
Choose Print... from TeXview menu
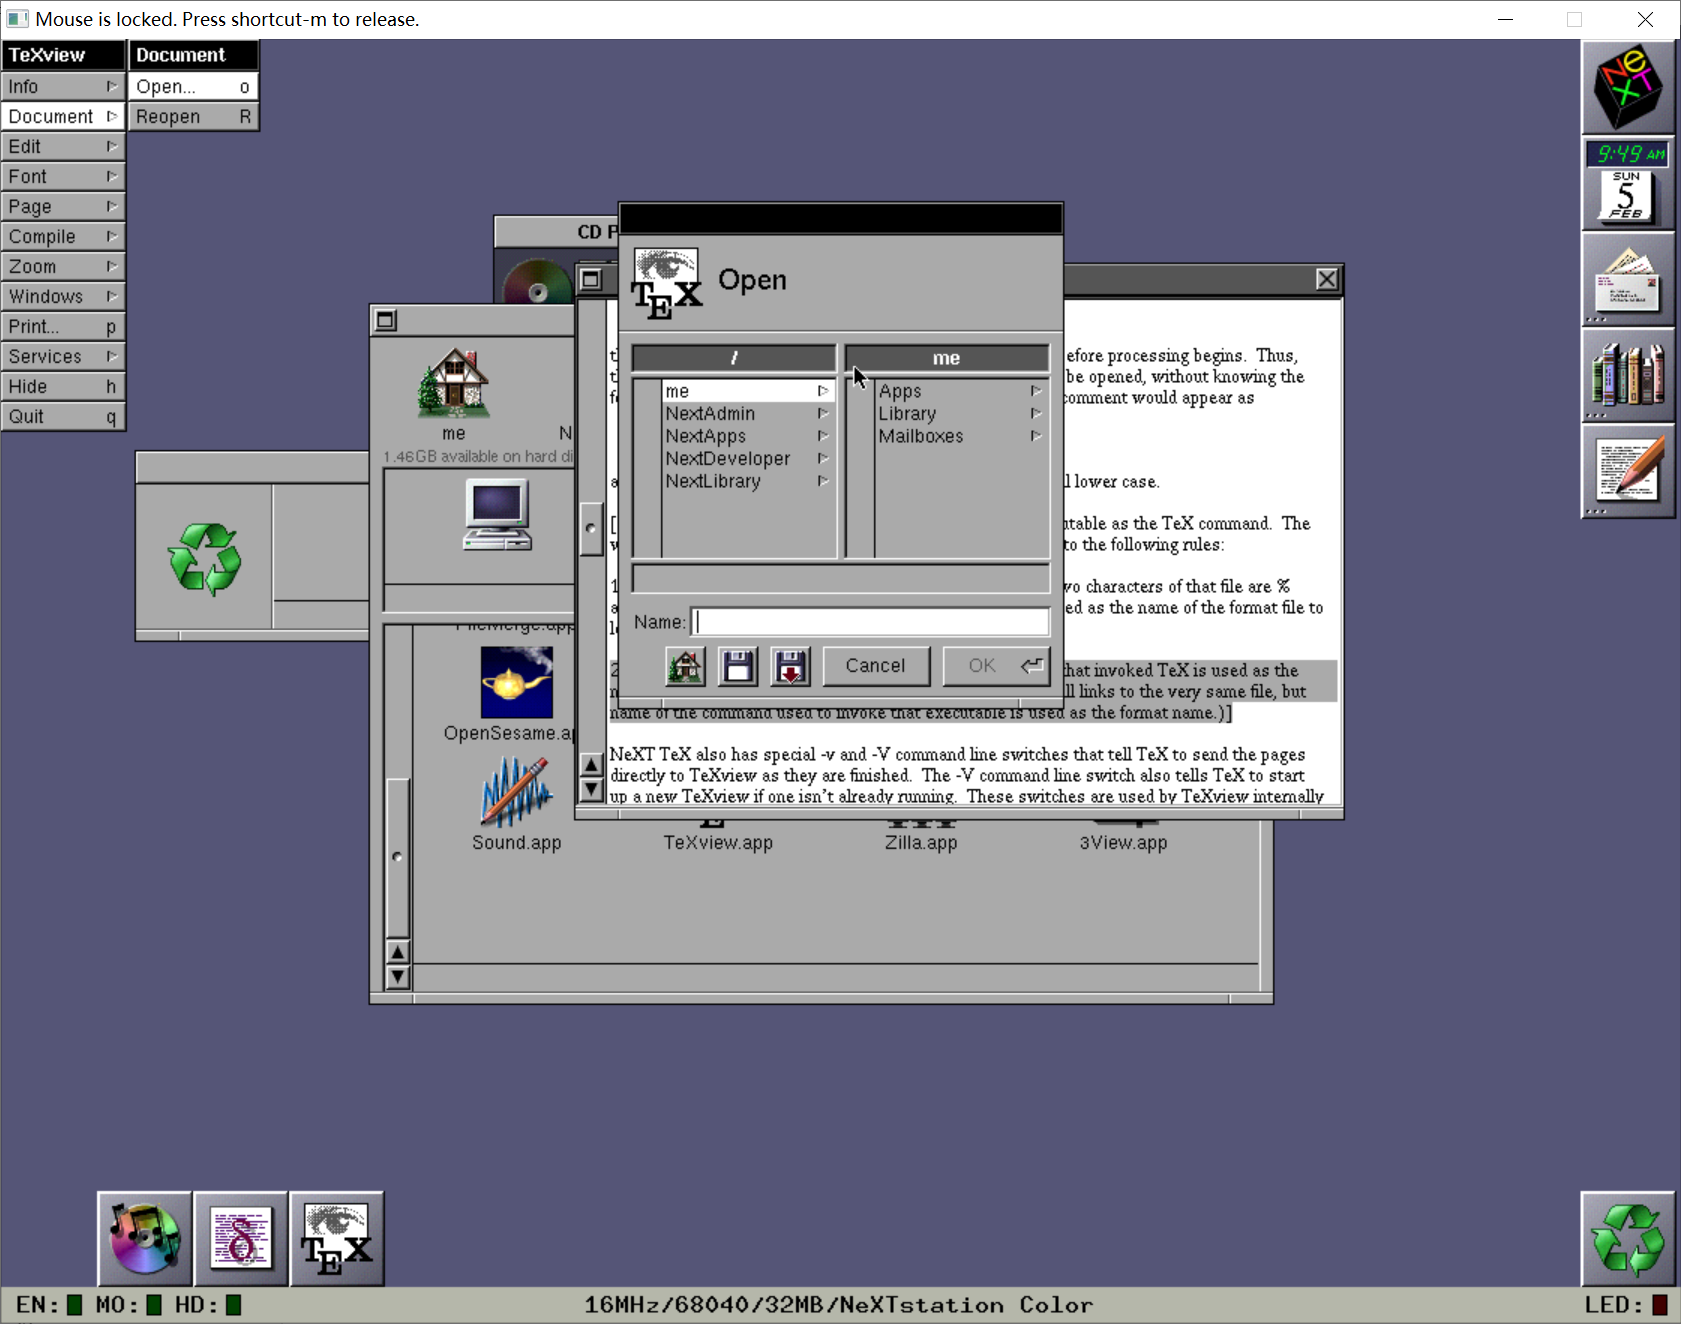click(63, 326)
